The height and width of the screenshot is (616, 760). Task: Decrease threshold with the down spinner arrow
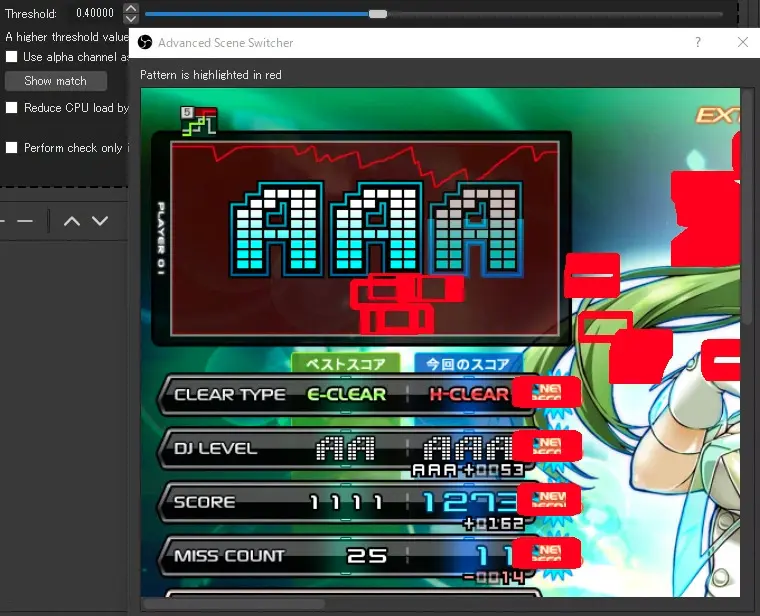(130, 20)
